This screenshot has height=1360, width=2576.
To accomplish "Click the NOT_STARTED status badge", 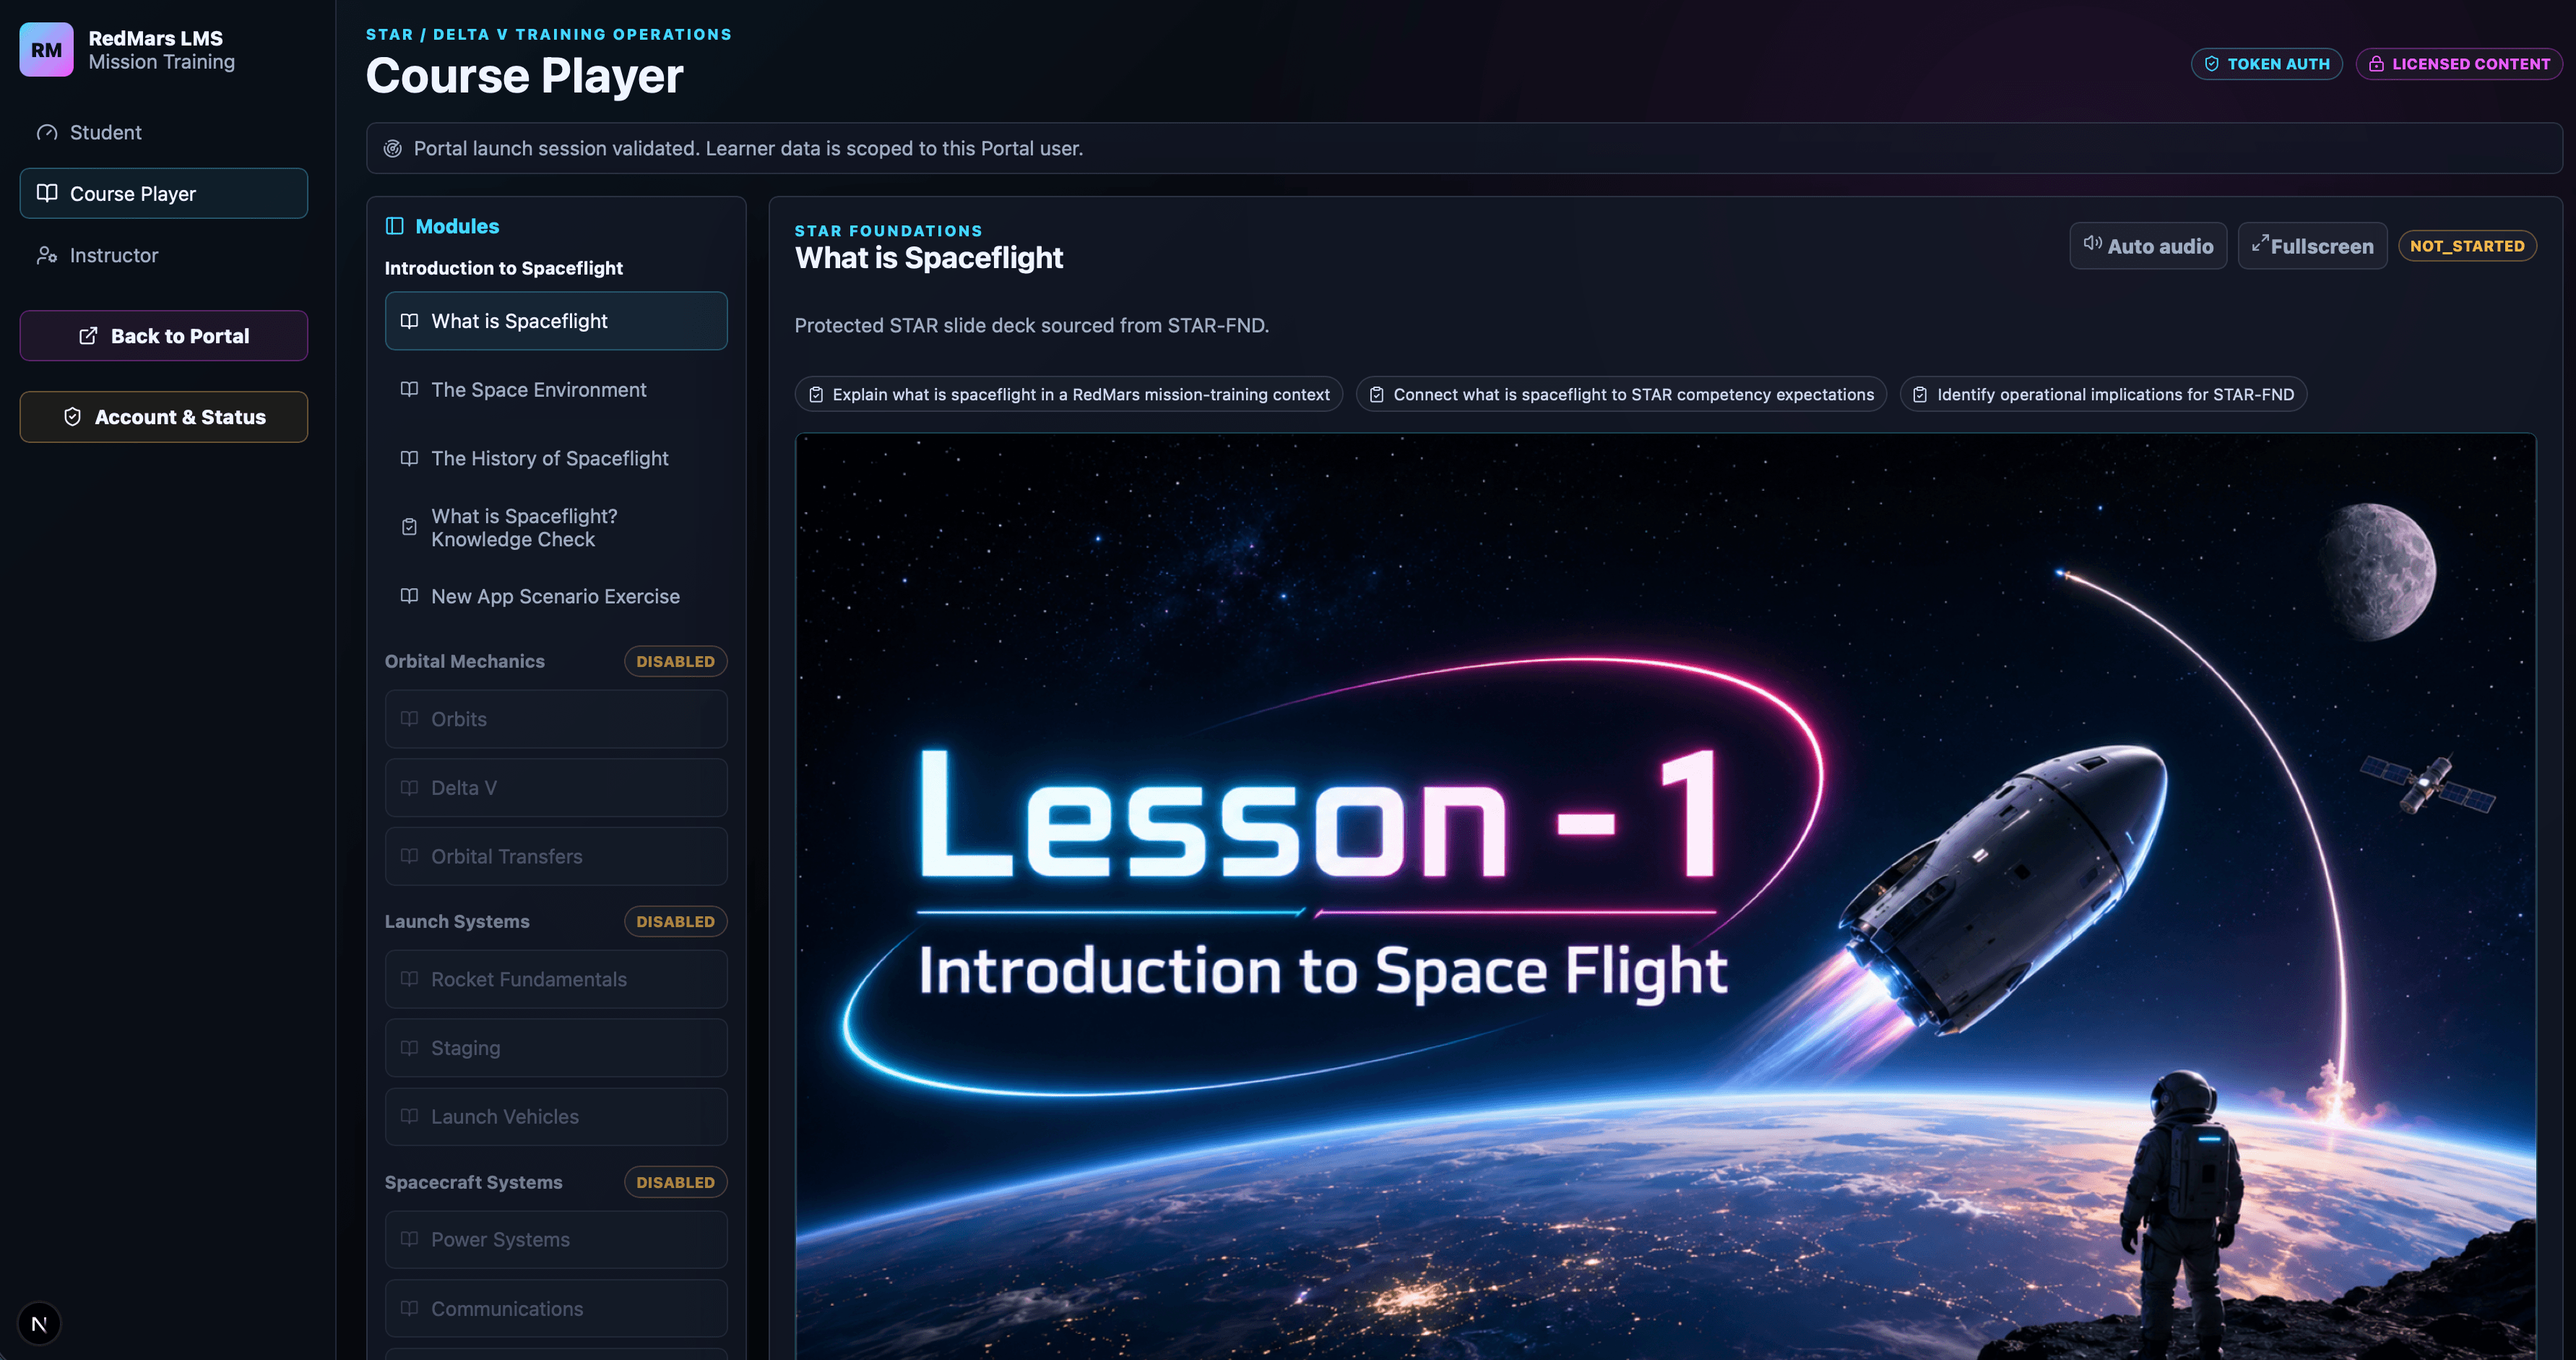I will [2467, 246].
